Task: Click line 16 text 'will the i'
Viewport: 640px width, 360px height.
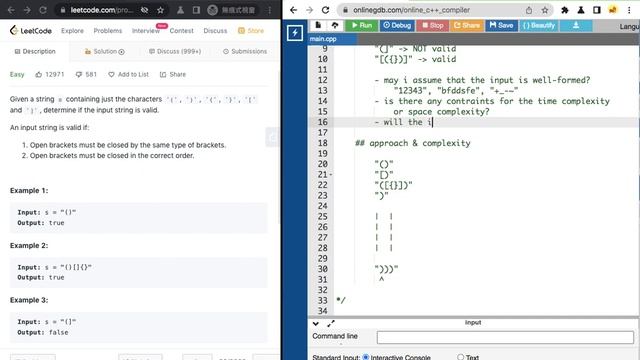Action: click(x=407, y=122)
